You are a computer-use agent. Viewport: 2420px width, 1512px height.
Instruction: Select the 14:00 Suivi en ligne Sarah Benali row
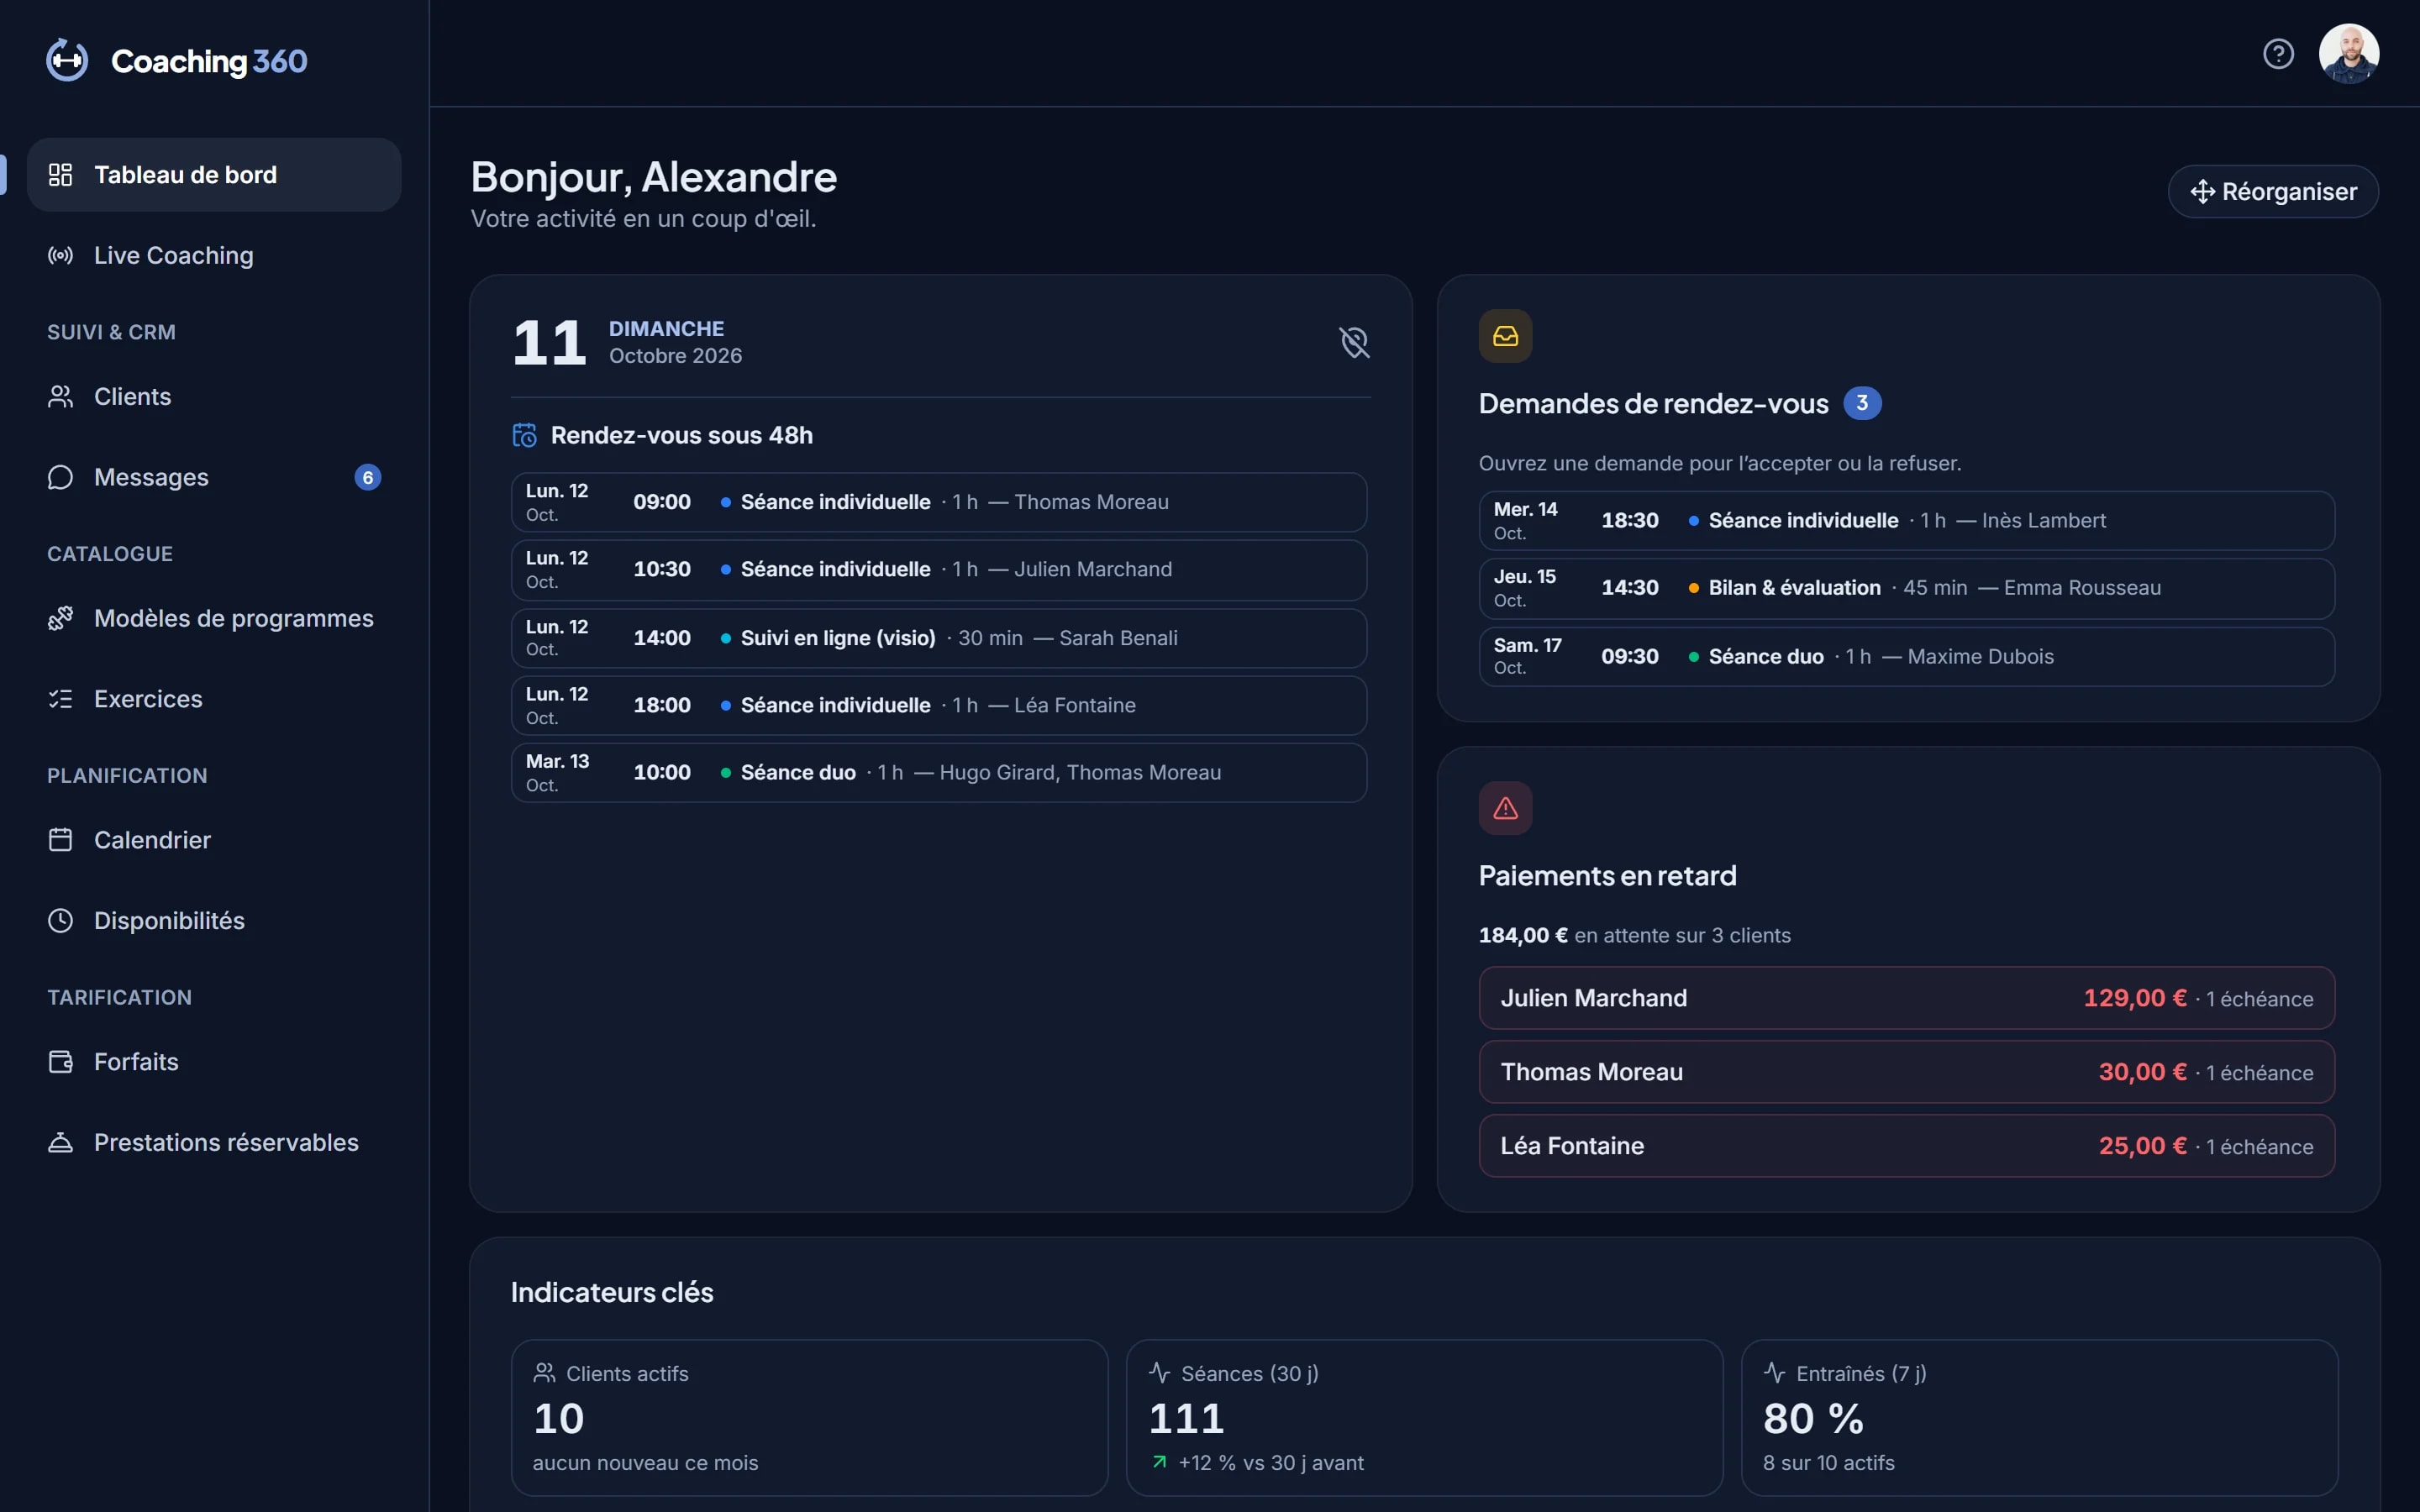[939, 638]
